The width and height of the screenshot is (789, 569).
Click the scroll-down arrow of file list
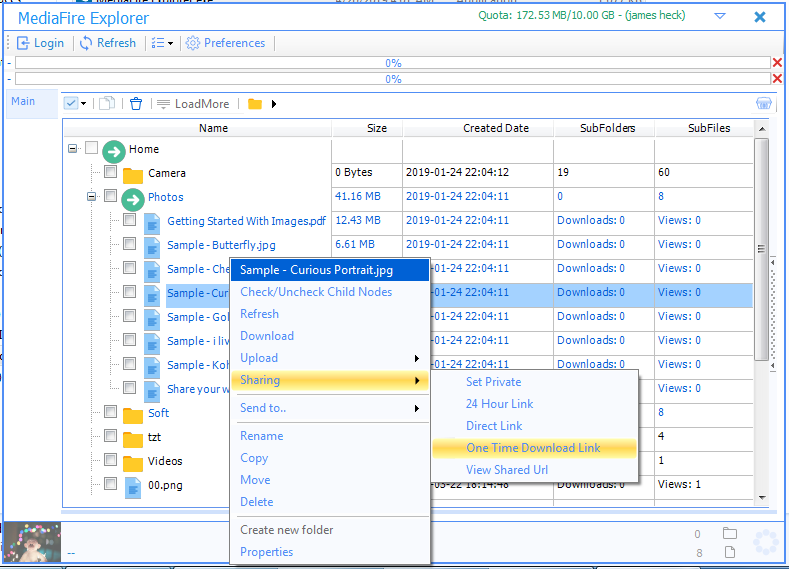point(762,498)
